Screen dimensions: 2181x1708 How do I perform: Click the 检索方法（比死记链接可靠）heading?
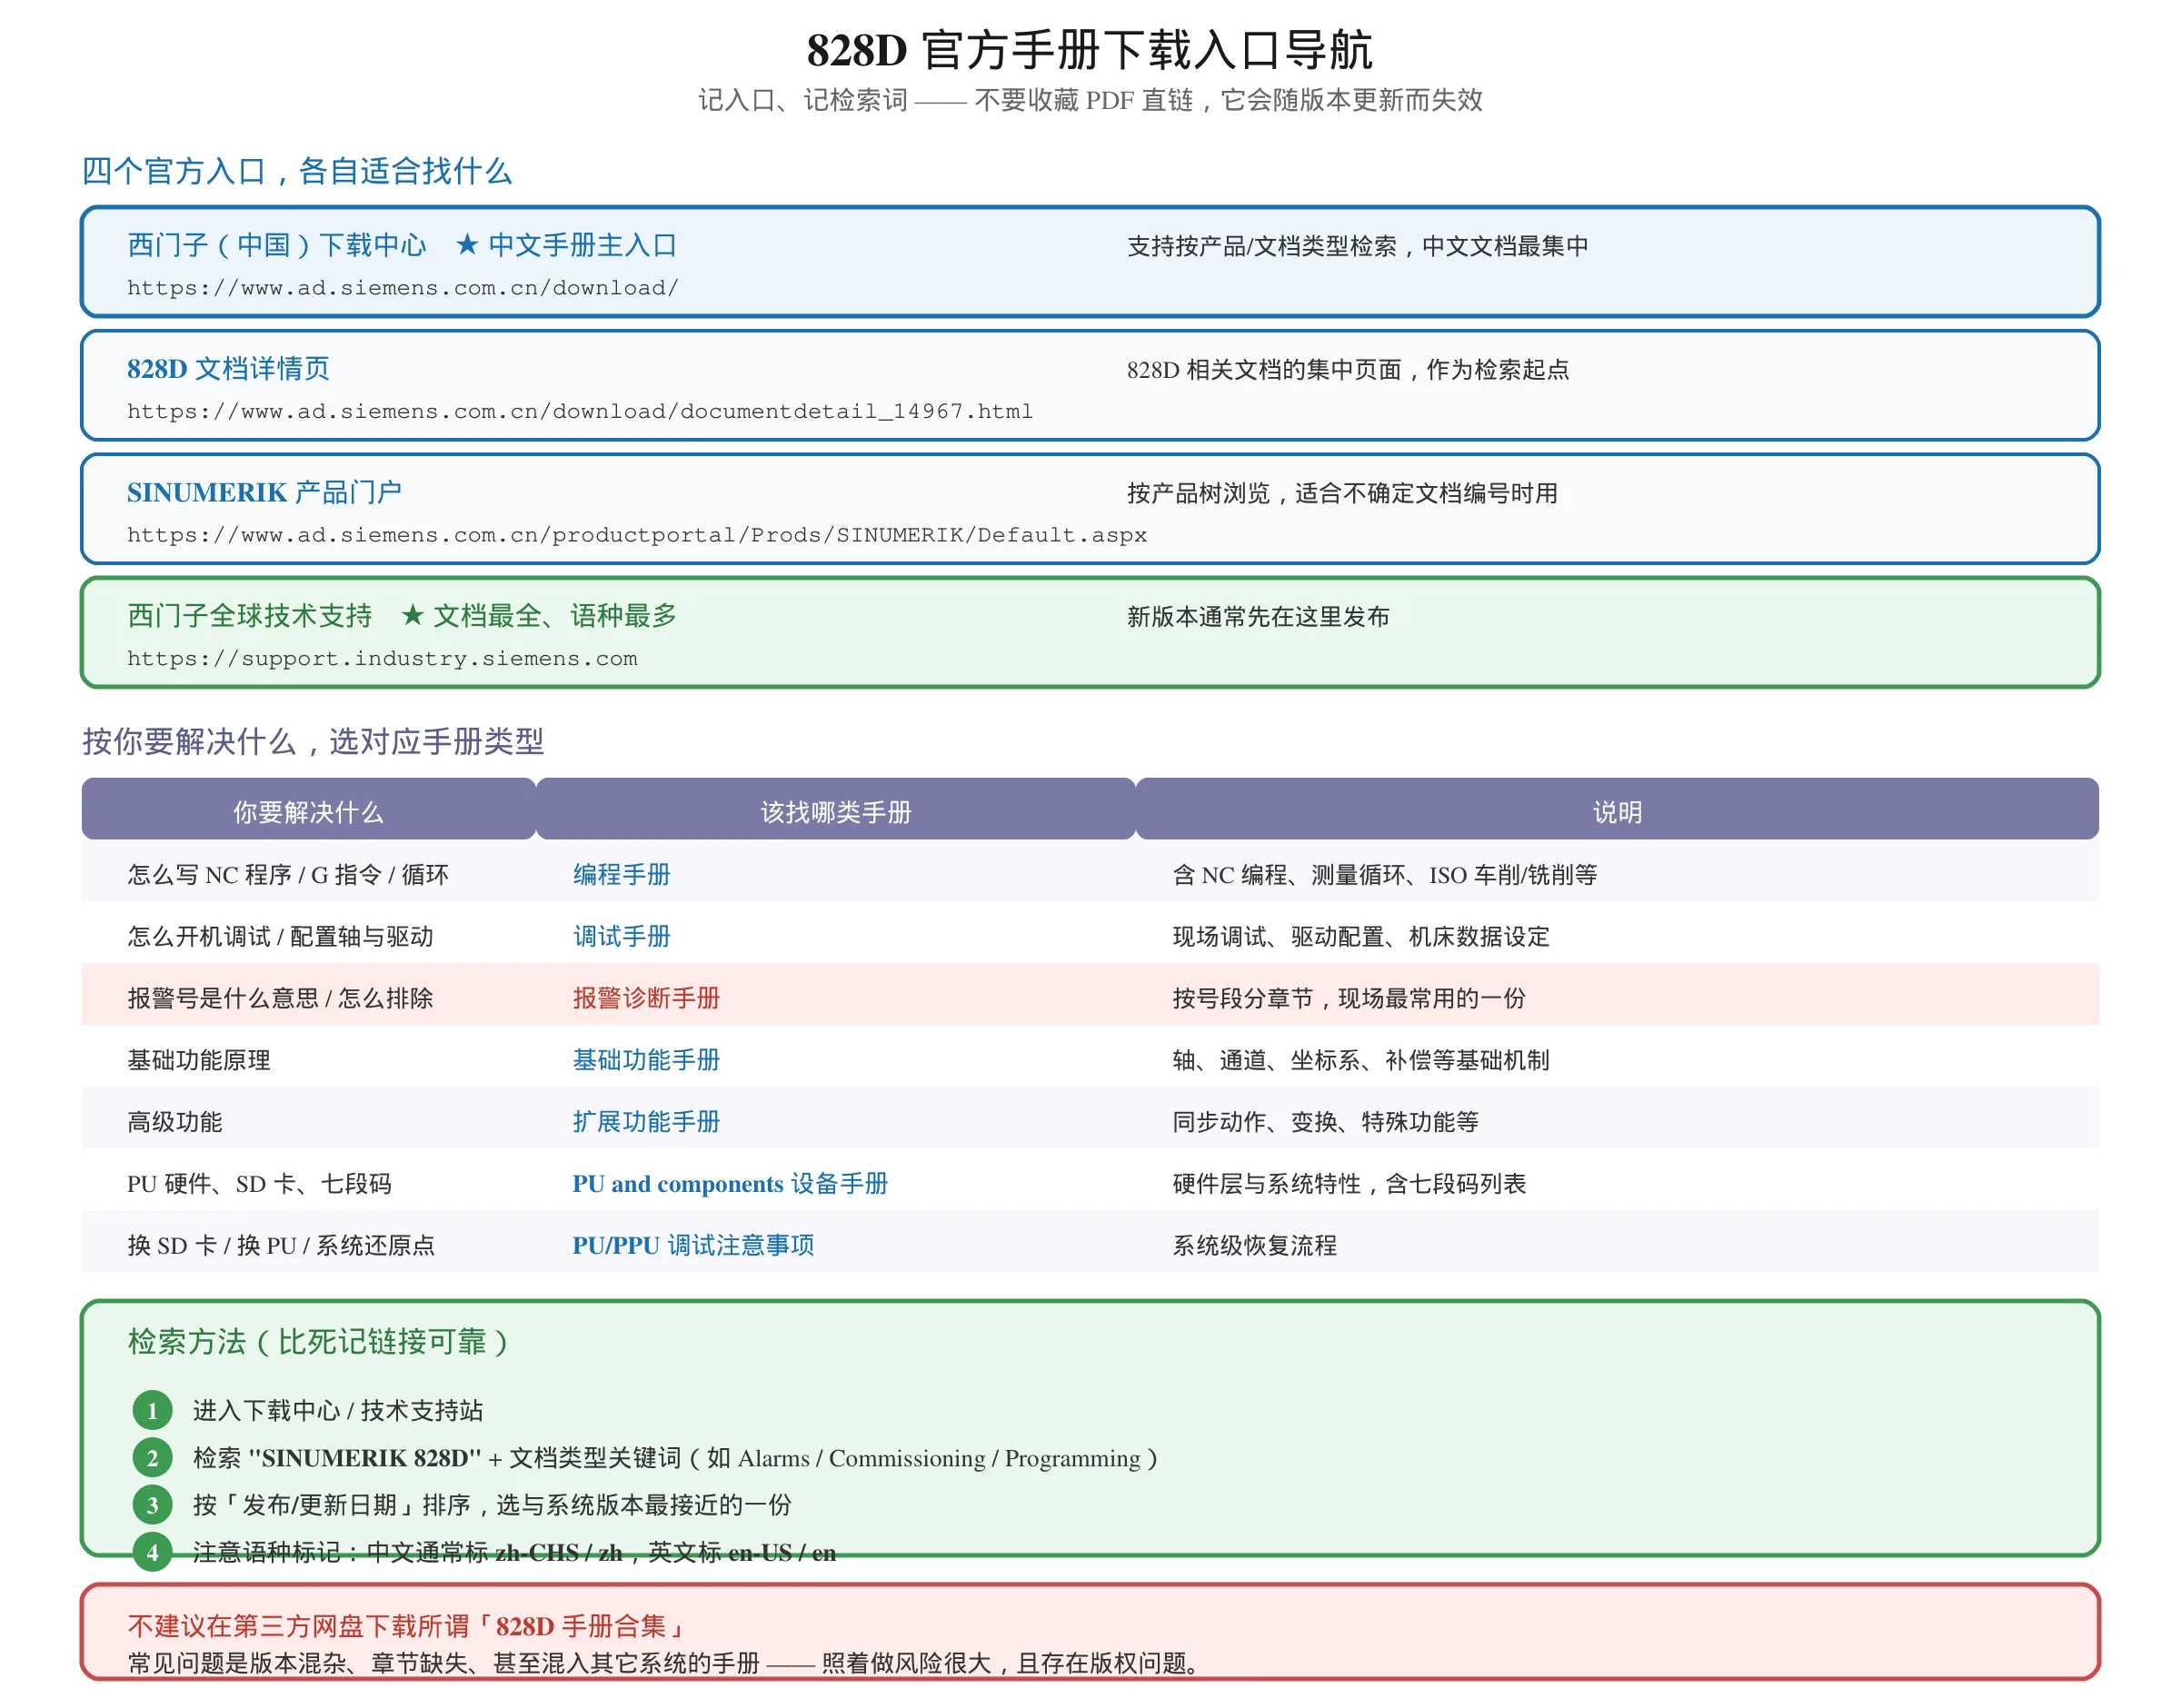[x=318, y=1342]
